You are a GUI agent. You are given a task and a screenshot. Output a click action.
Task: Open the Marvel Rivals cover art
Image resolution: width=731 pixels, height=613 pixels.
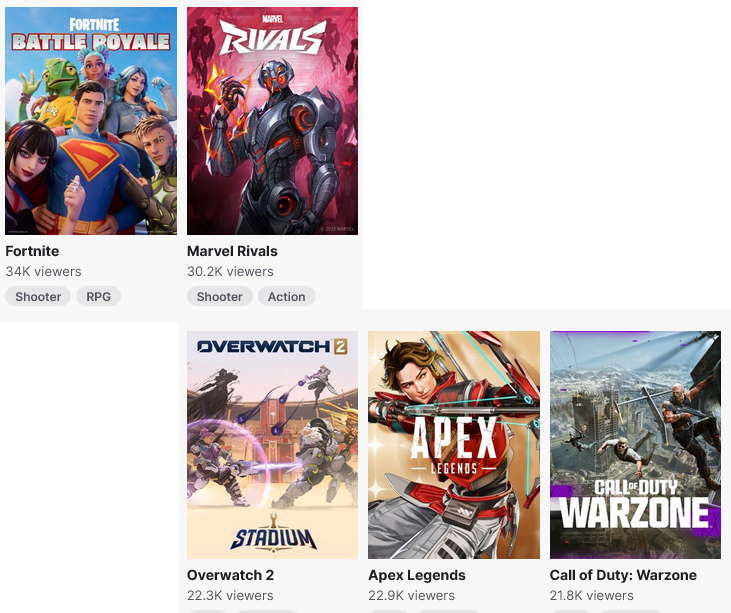272,121
